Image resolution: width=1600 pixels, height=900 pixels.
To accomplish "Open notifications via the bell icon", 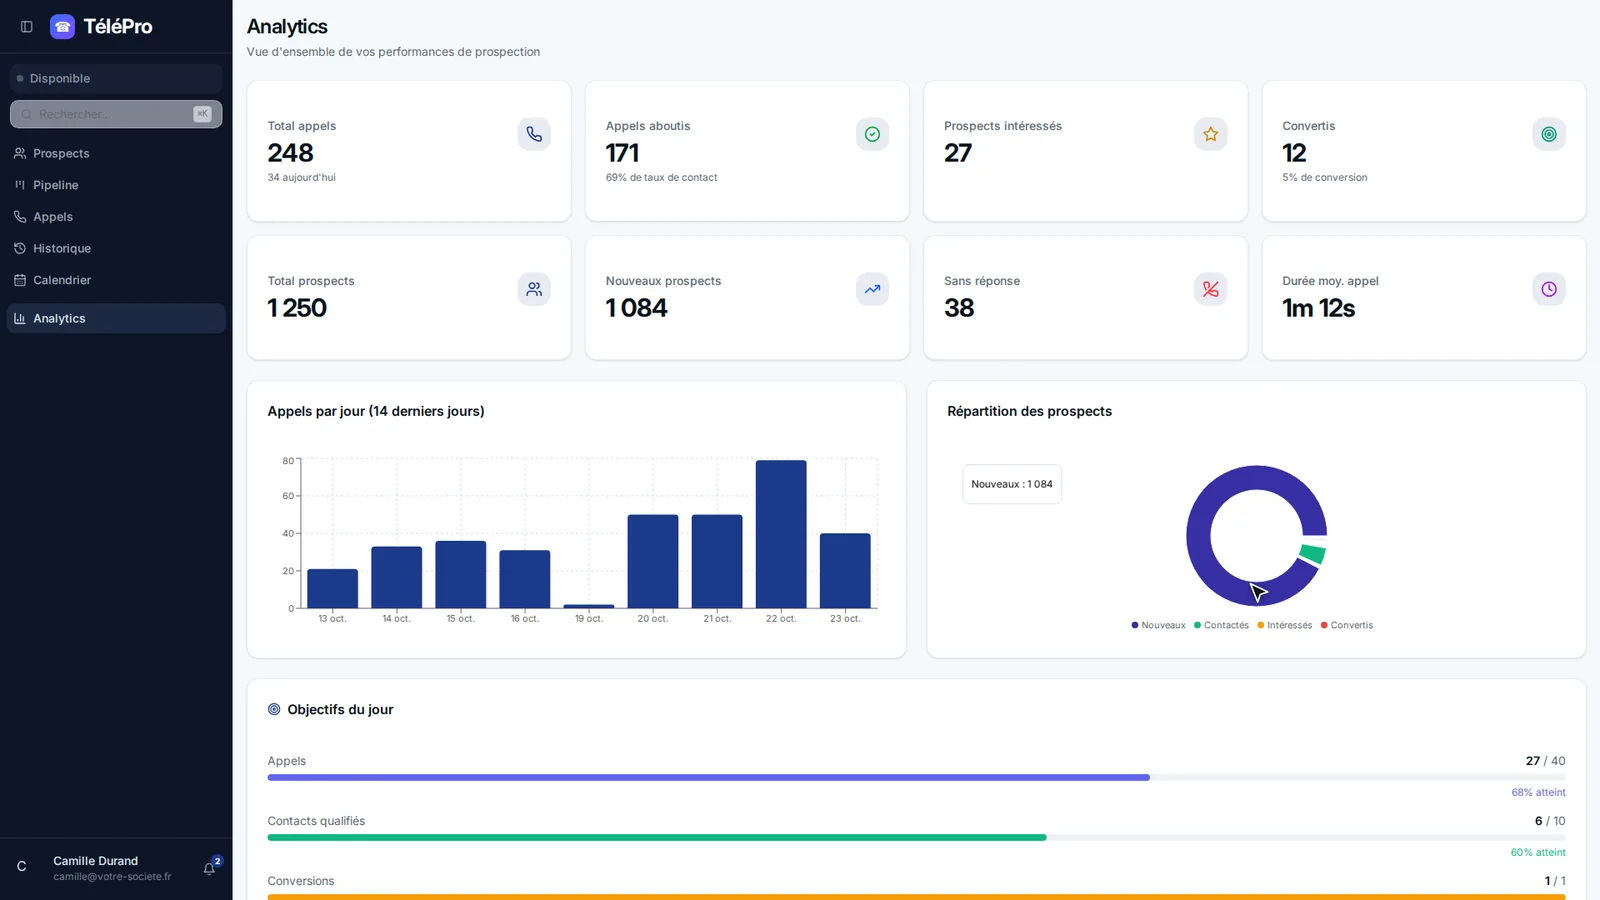I will (210, 868).
